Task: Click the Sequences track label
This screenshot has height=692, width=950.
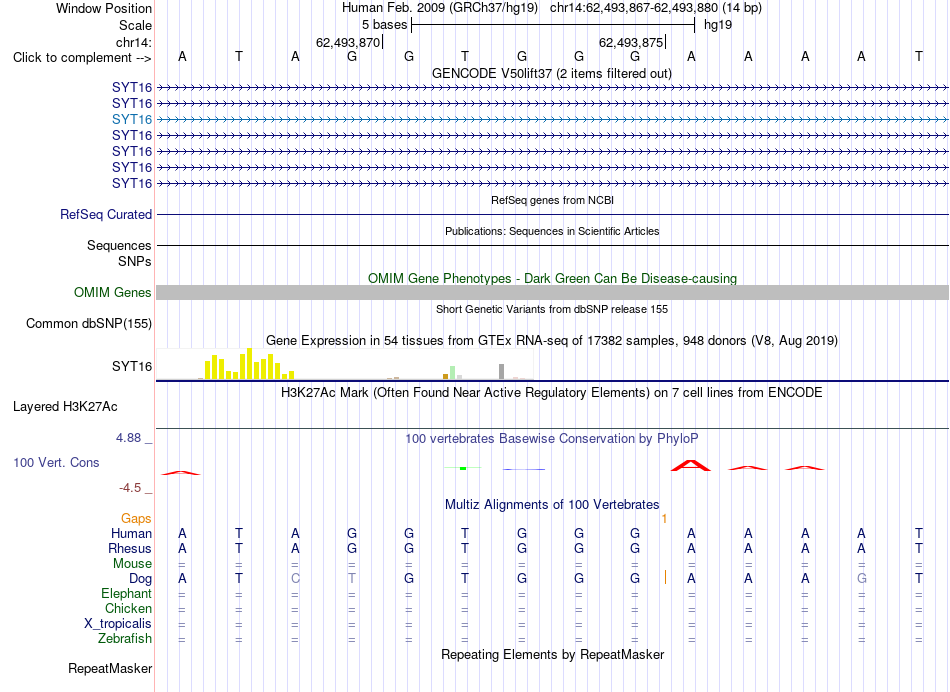Action: point(119,245)
